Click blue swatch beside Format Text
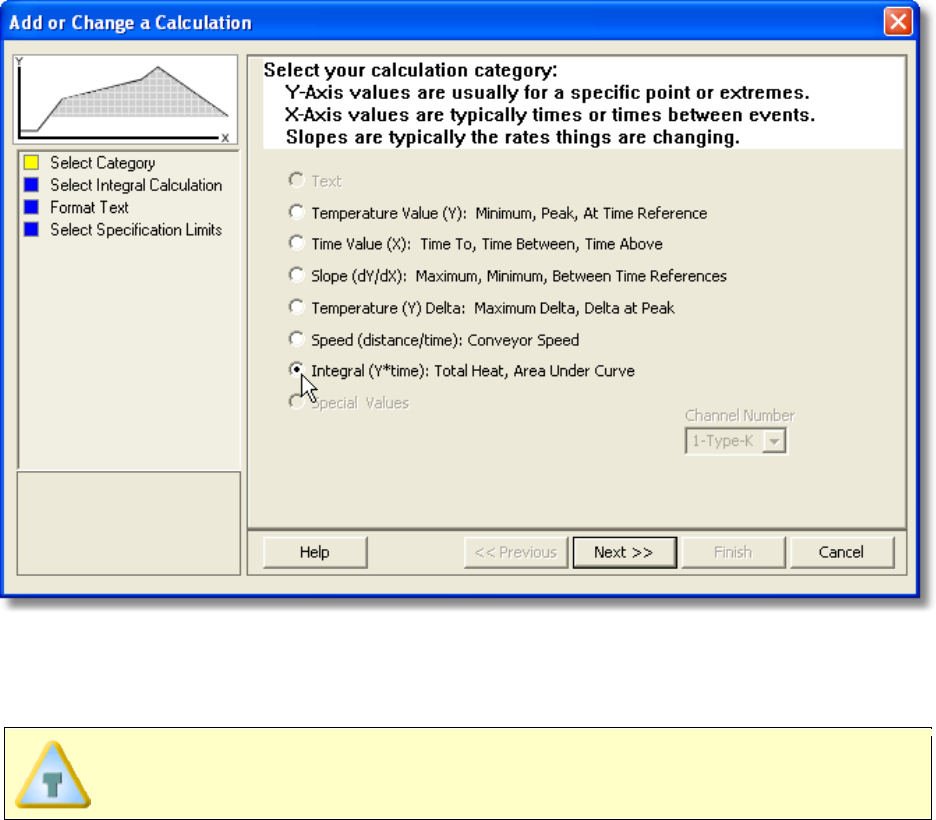Screen dimensions: 936x820 31,207
